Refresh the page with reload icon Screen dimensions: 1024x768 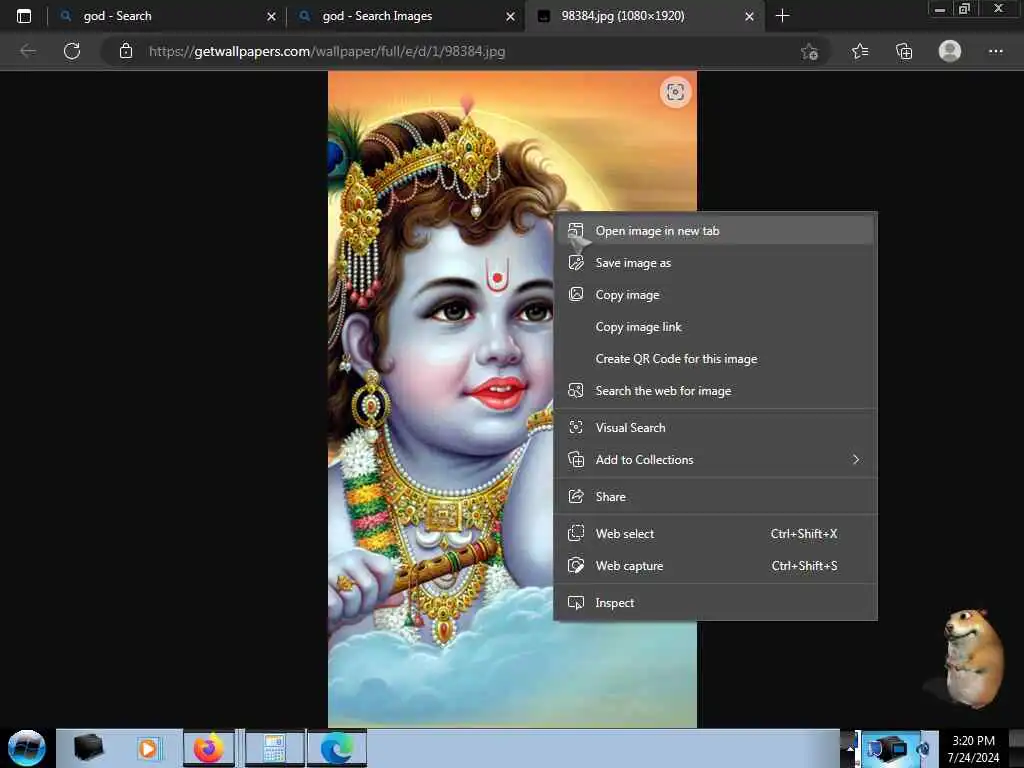[72, 51]
